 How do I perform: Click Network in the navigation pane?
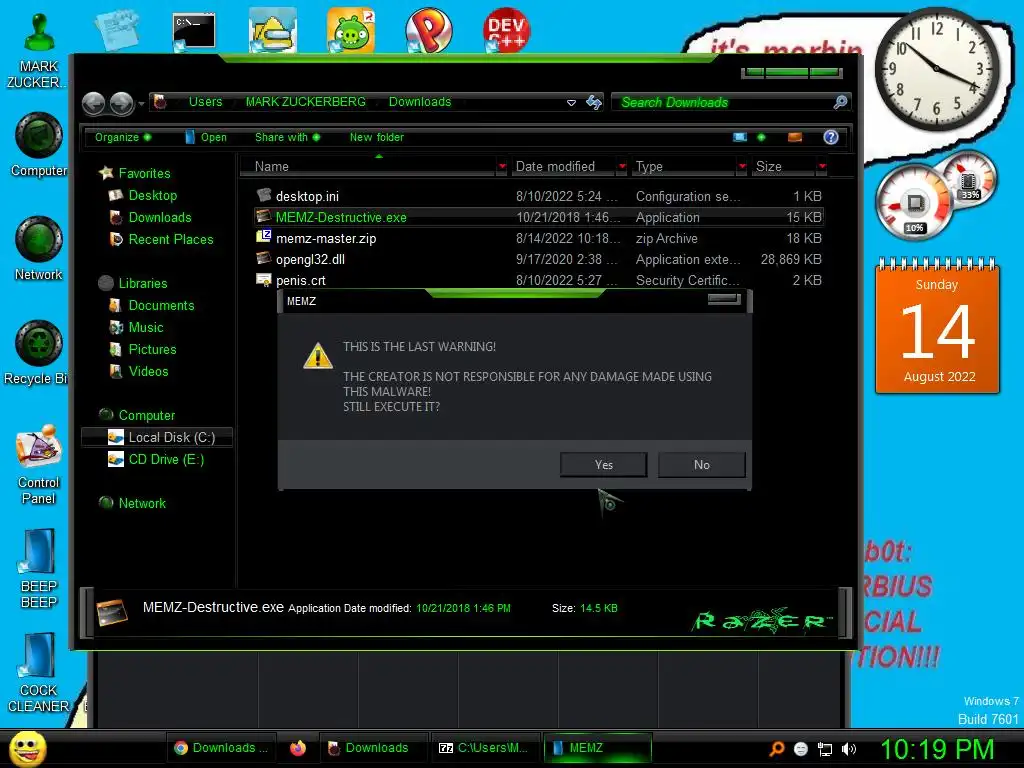point(133,504)
